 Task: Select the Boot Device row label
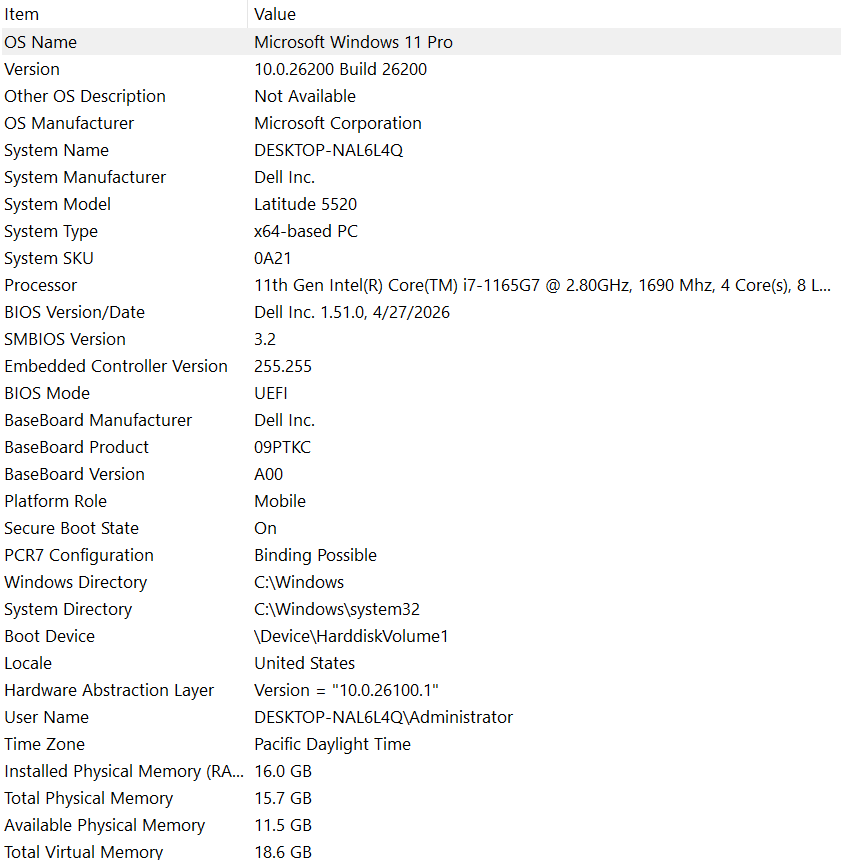point(49,636)
